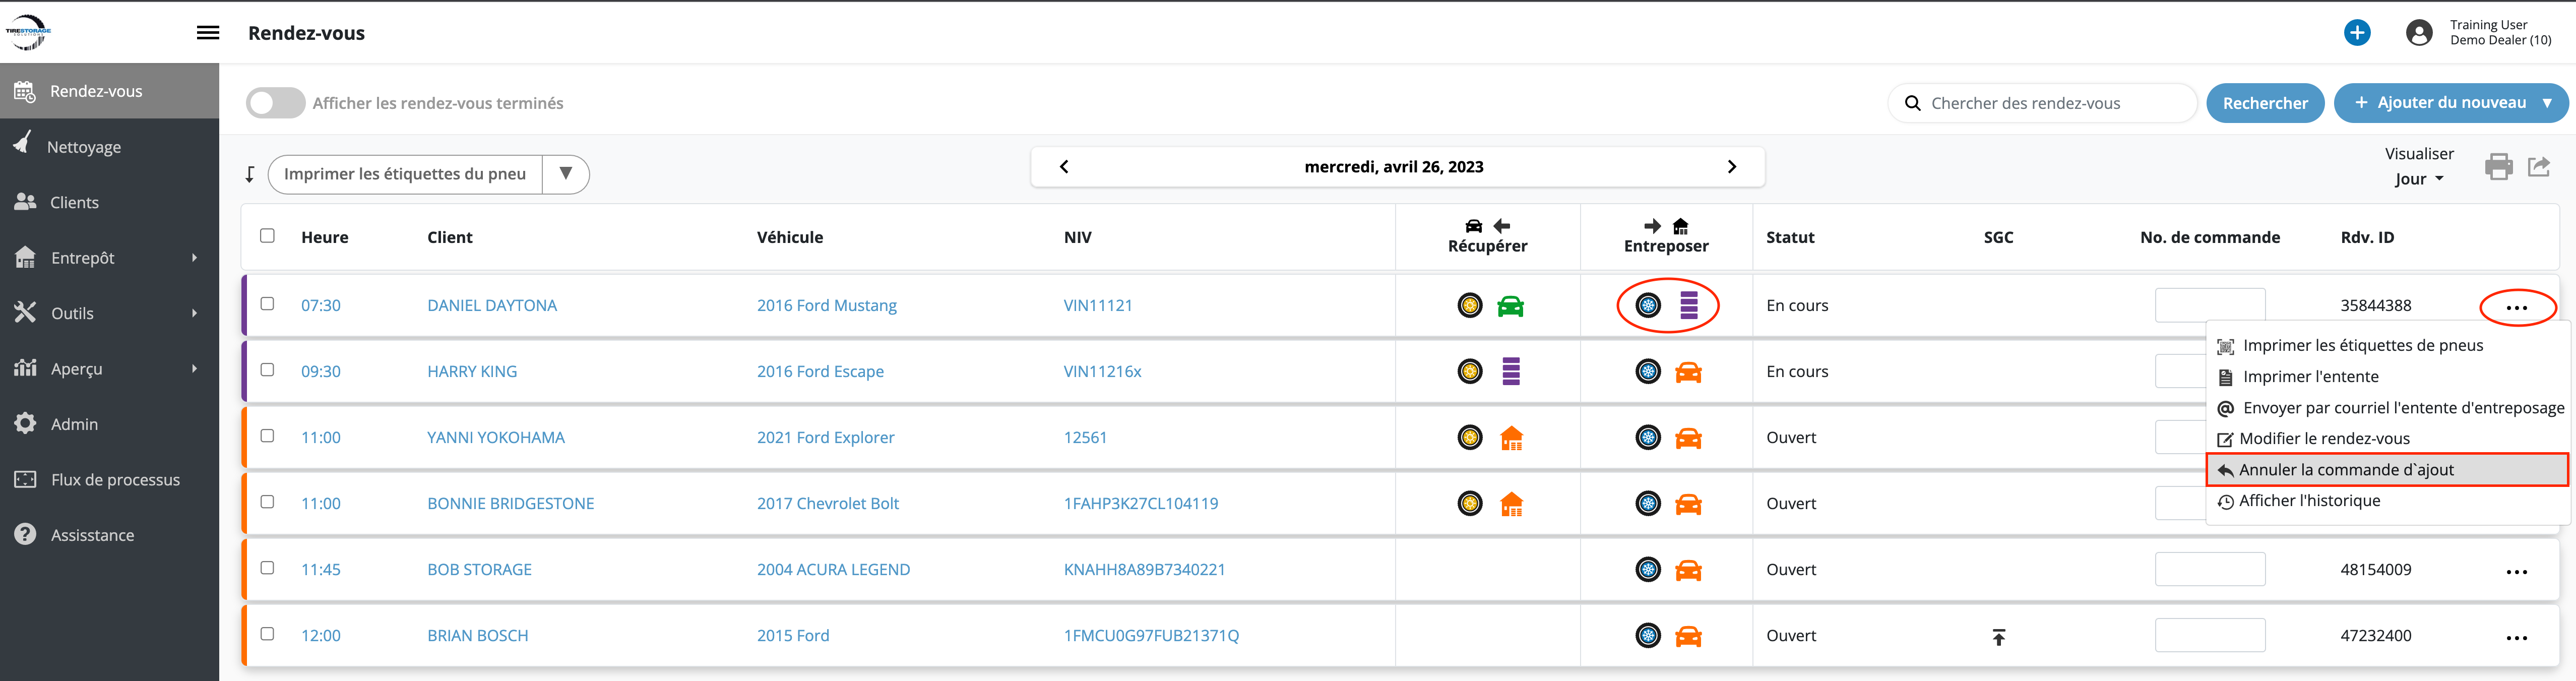
Task: Open the DANIEL DAYTONA client link
Action: (x=492, y=306)
